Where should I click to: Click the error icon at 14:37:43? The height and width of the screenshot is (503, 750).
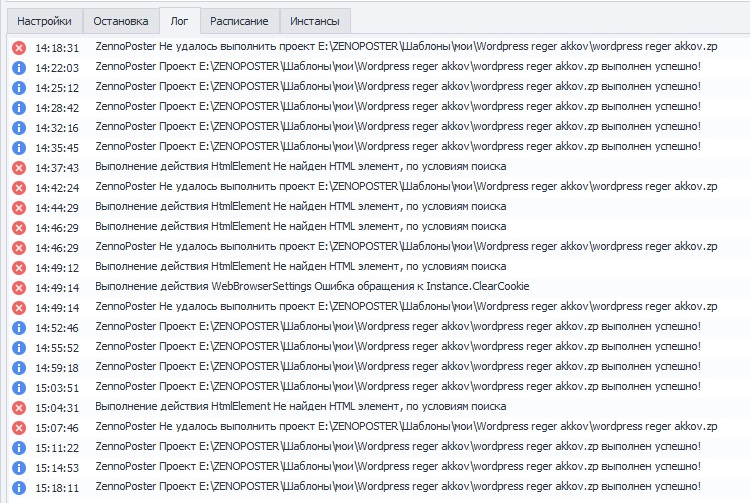click(x=19, y=168)
